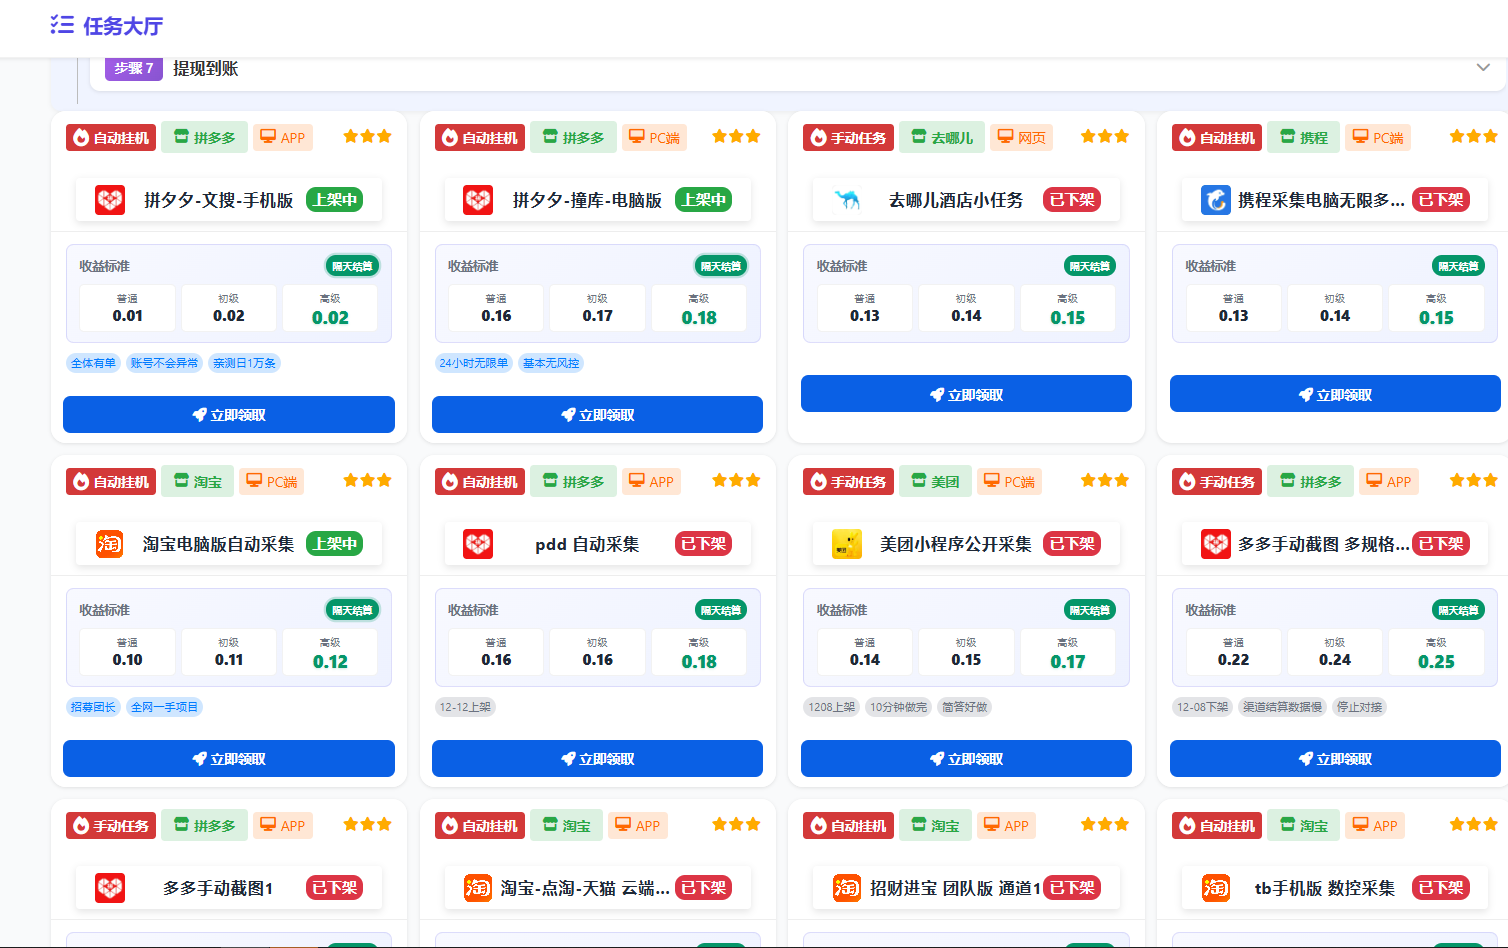This screenshot has width=1508, height=948.
Task: Click star rating on 美团小程序公开采集 card
Action: coord(1105,481)
